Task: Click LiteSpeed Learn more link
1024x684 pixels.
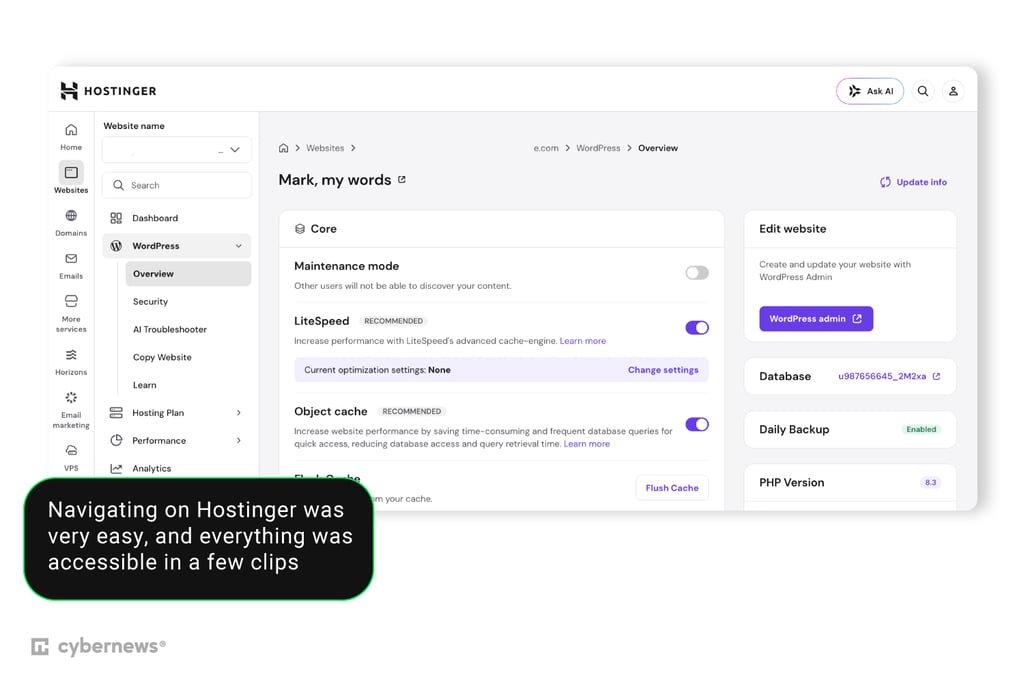Action: [583, 341]
